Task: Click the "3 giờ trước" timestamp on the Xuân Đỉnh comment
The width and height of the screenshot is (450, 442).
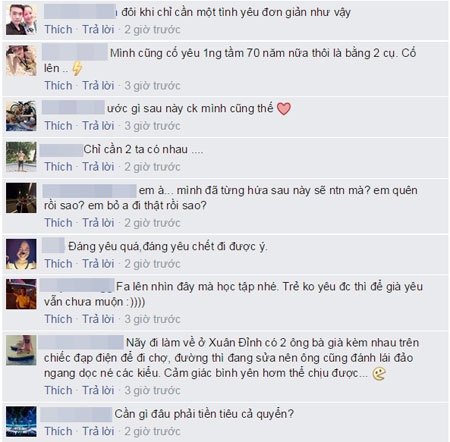Action: tap(152, 390)
